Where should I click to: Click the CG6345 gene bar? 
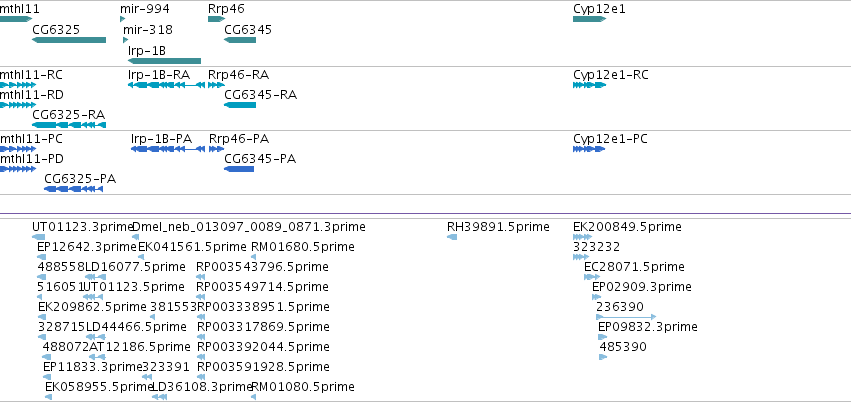240,40
